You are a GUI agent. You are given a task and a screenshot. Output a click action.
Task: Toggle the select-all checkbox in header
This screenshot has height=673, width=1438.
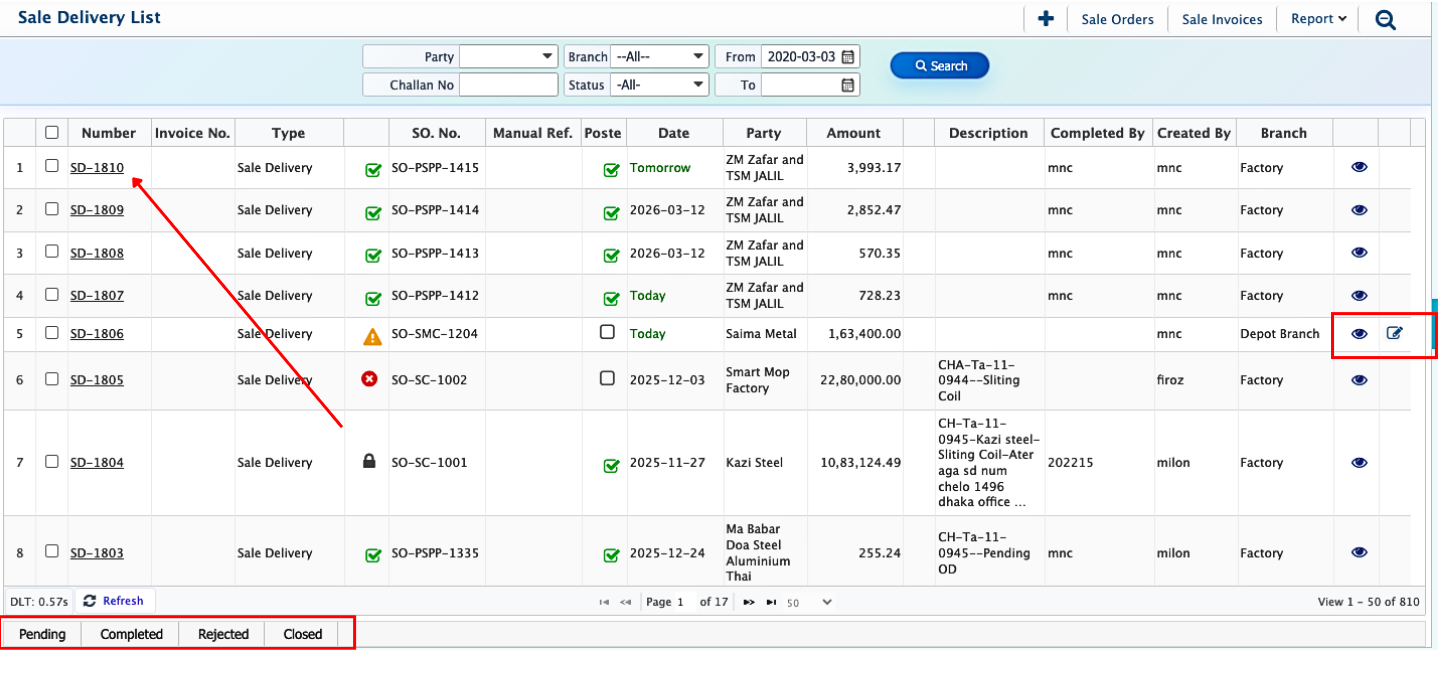[52, 132]
